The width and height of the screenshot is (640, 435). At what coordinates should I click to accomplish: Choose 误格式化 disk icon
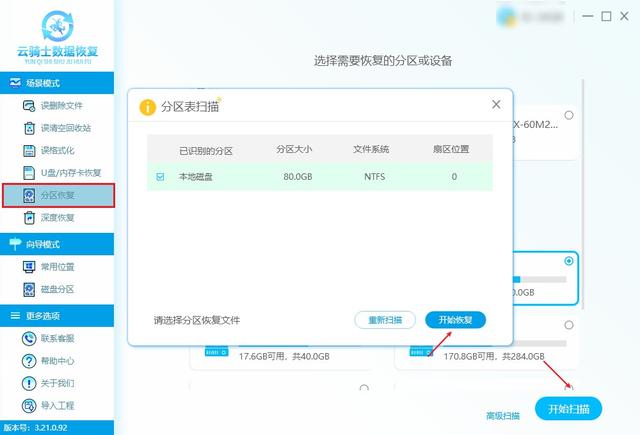29,151
